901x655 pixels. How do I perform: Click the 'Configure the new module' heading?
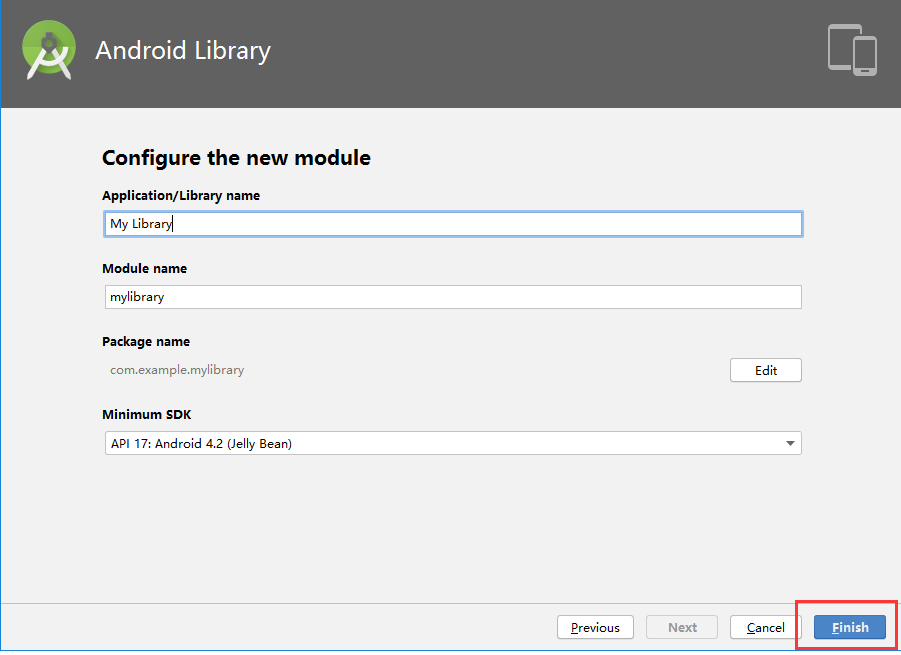[236, 158]
